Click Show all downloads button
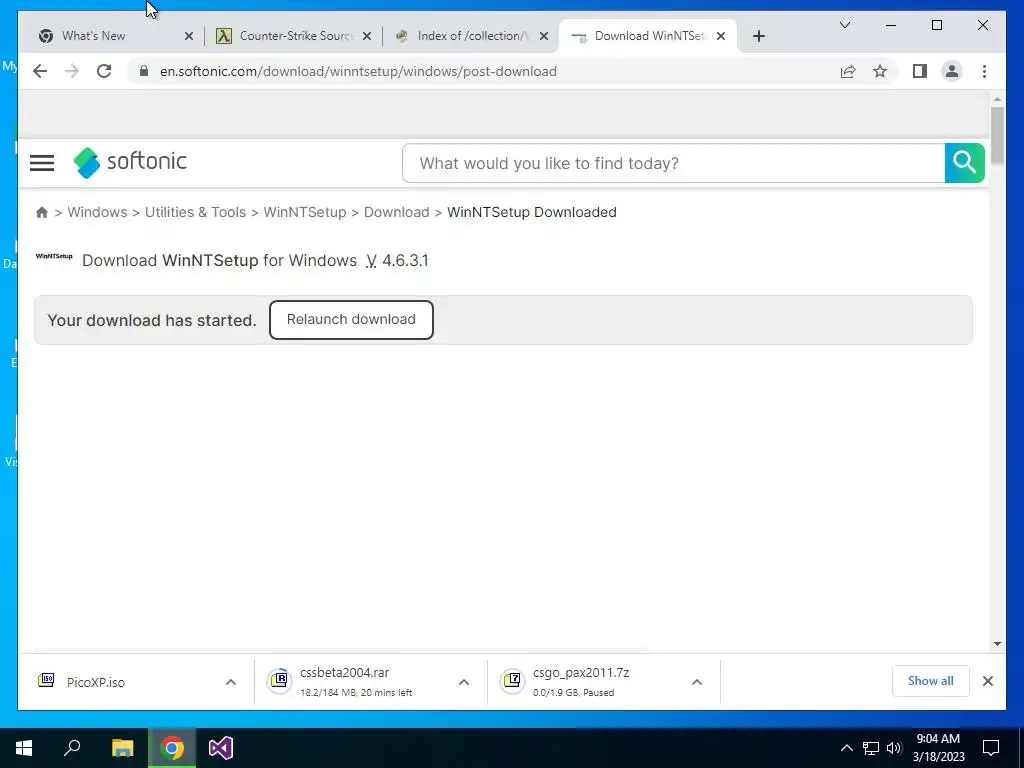This screenshot has height=768, width=1024. coord(931,681)
